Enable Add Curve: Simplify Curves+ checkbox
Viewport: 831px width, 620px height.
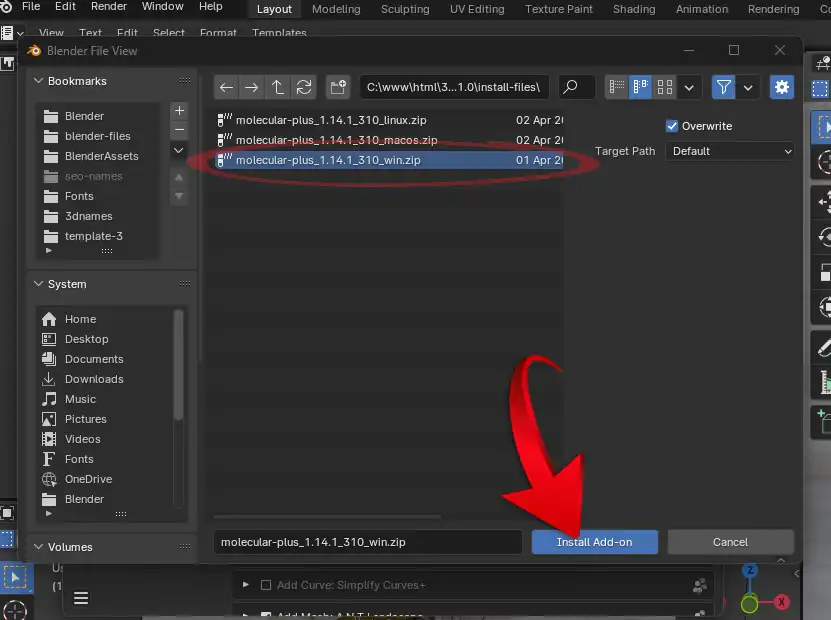(x=266, y=585)
